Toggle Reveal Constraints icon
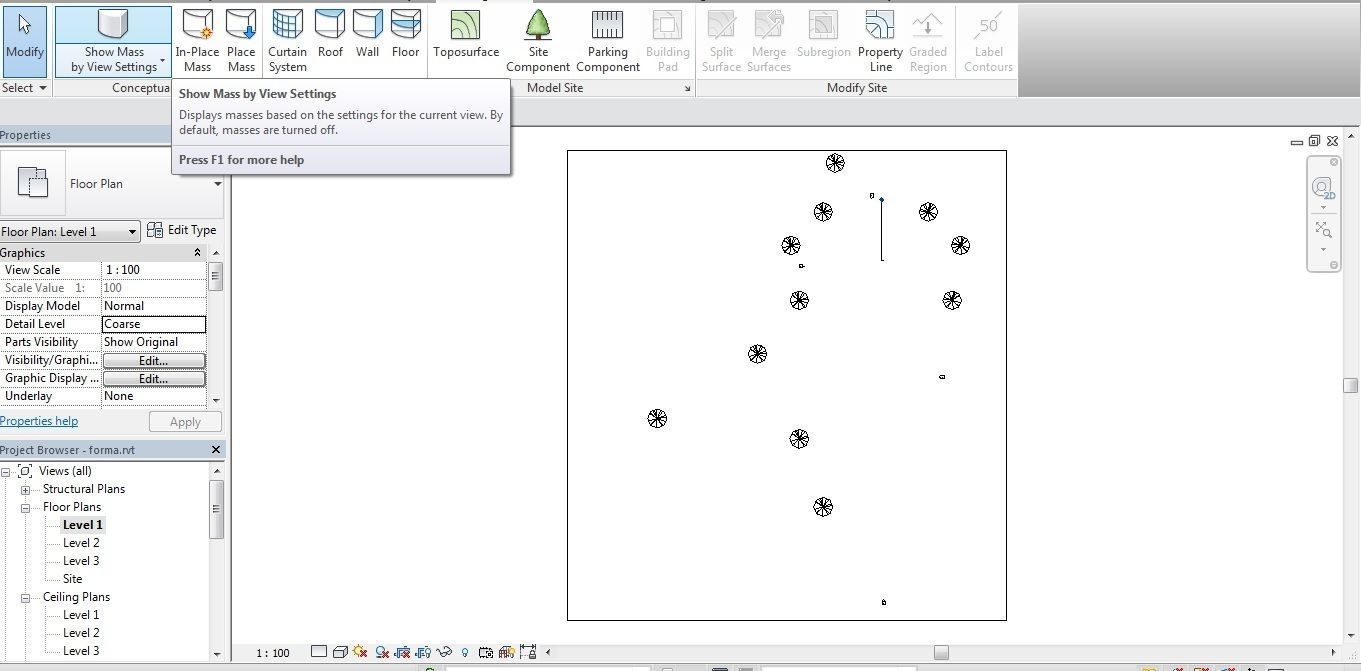Viewport: 1361px width, 671px height. [x=528, y=652]
